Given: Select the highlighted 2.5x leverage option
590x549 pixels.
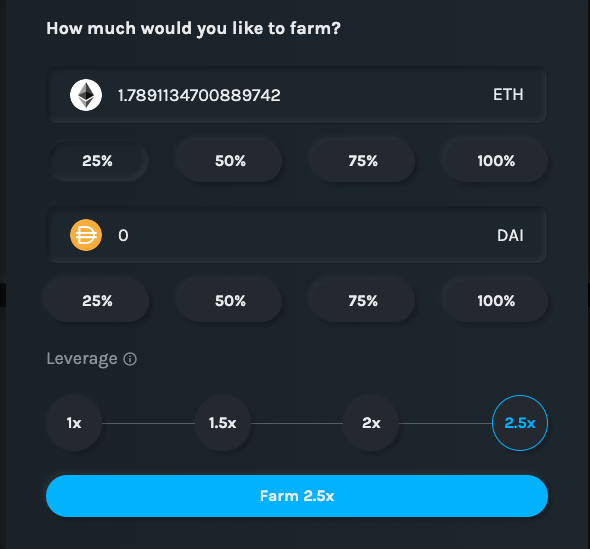Looking at the screenshot, I should click(x=520, y=423).
